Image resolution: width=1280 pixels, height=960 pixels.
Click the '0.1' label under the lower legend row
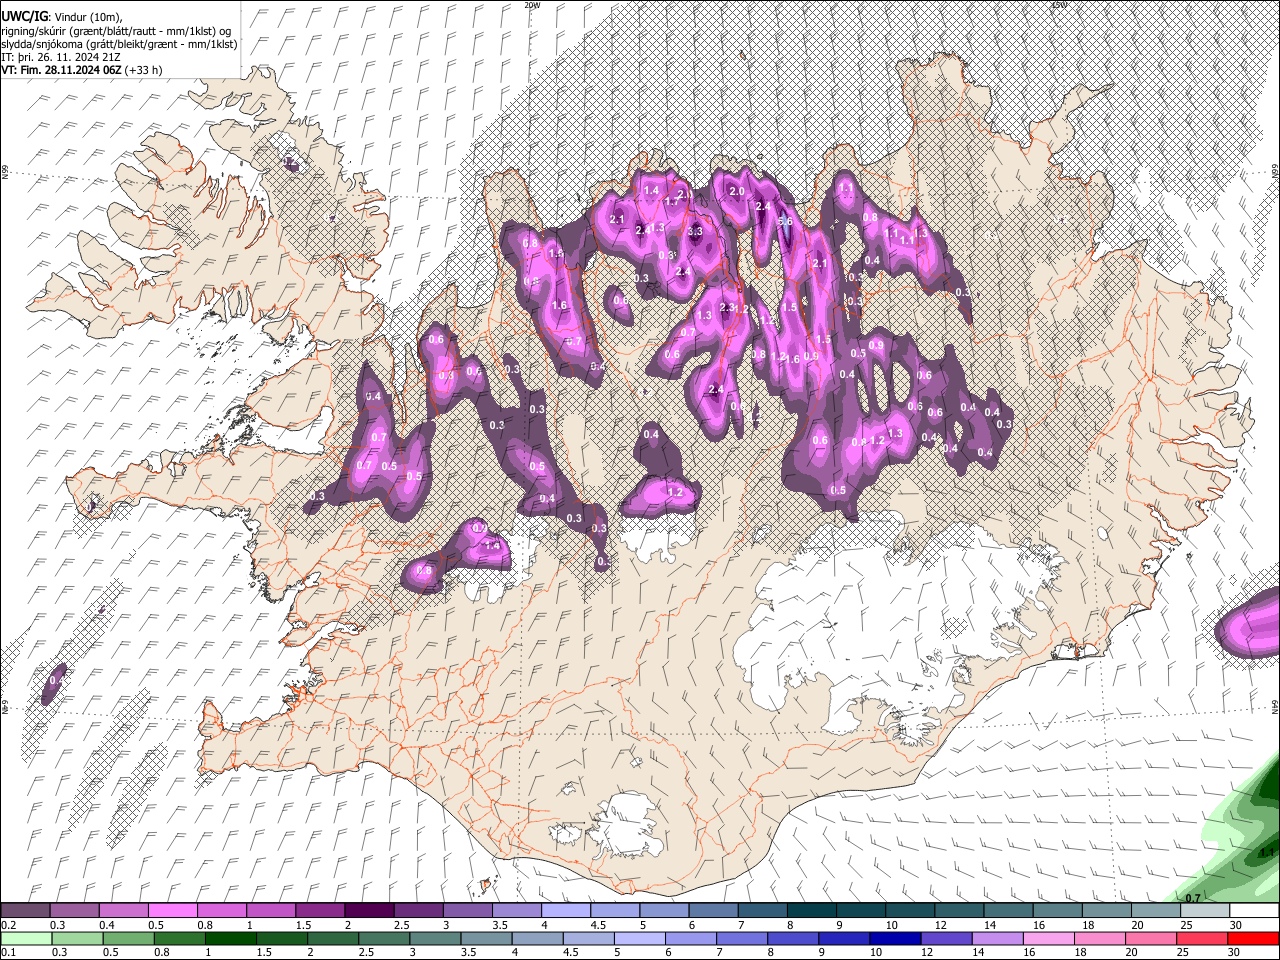[8, 952]
